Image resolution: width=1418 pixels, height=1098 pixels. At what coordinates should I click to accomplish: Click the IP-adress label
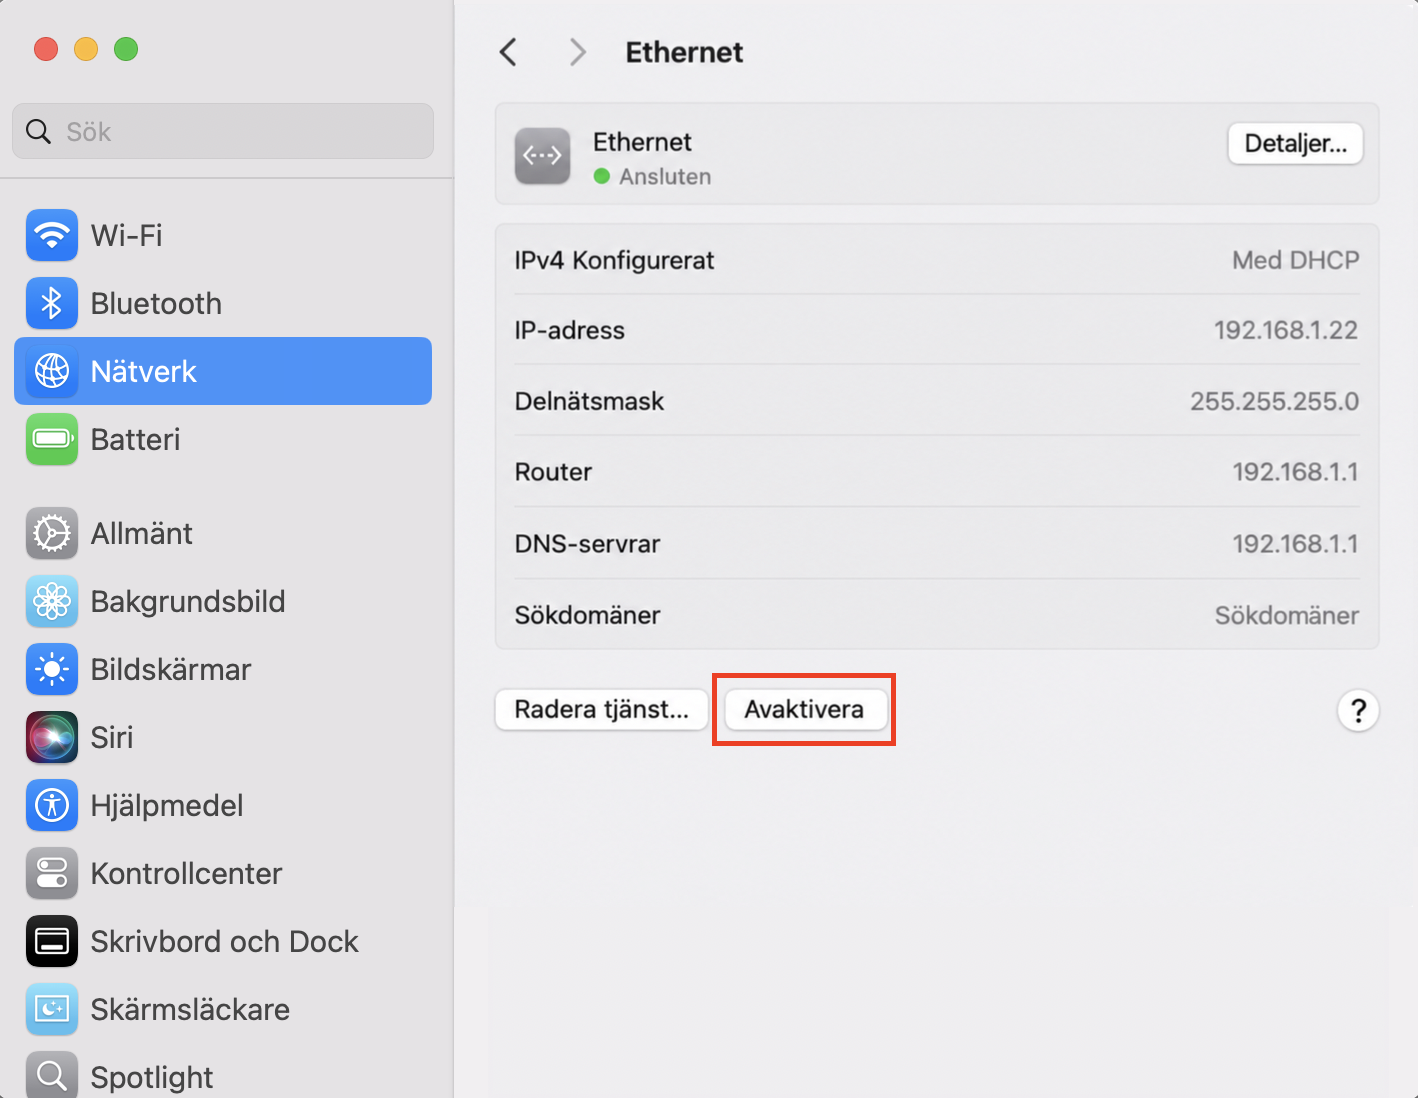click(x=569, y=330)
